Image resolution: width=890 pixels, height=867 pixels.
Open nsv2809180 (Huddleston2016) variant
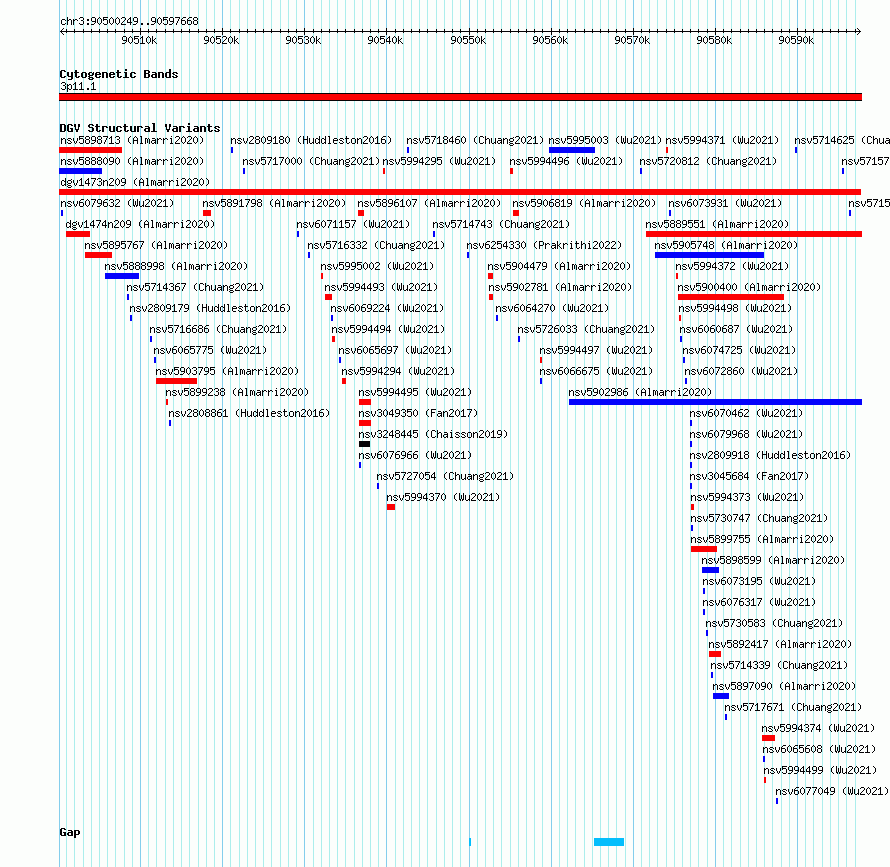pyautogui.click(x=311, y=140)
